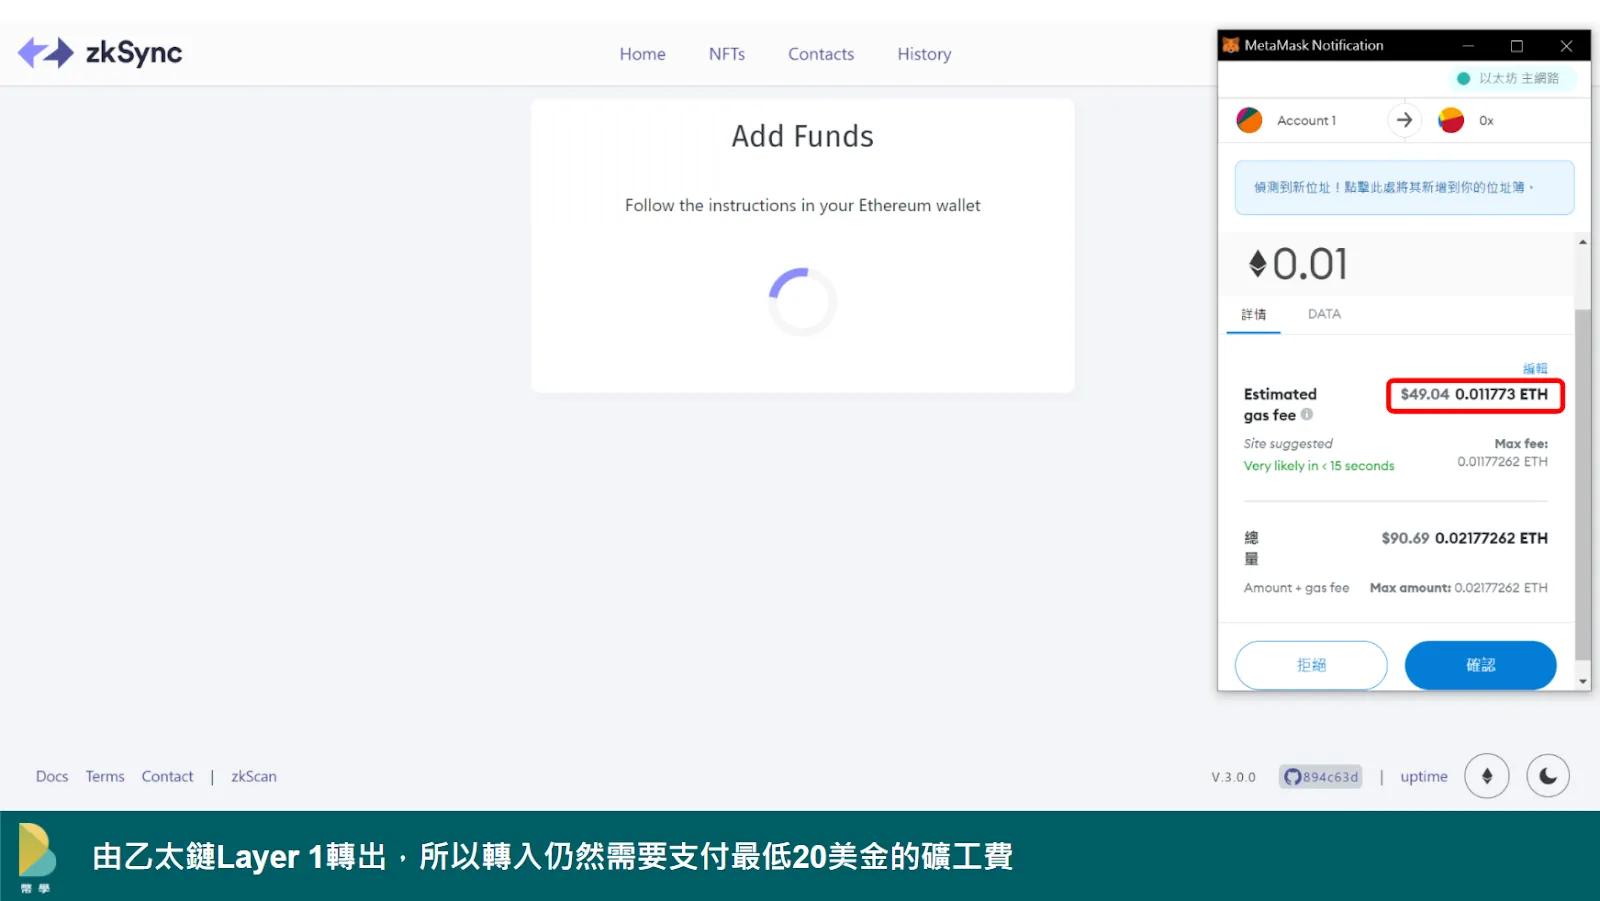Click the zkSync logo icon
The height and width of the screenshot is (901, 1600).
click(48, 52)
